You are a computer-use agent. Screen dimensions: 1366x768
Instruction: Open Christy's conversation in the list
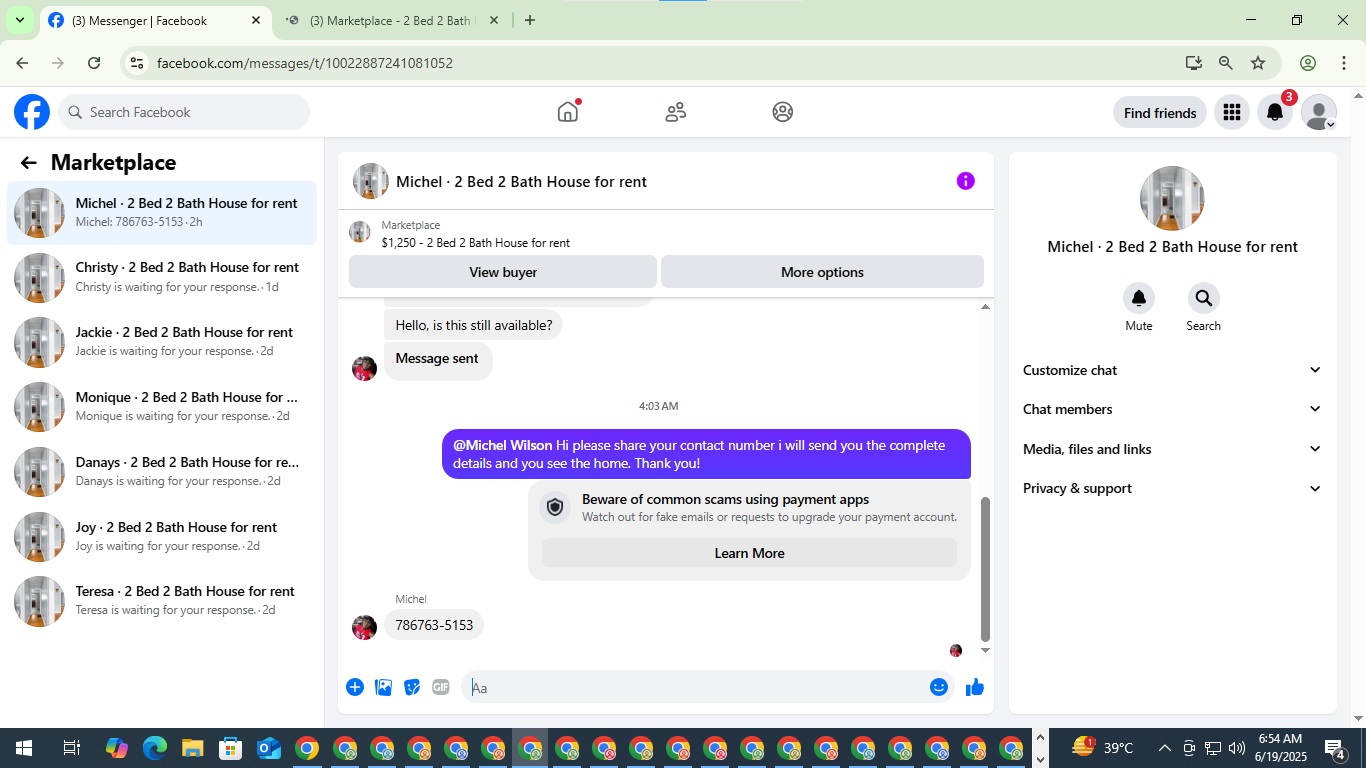click(x=162, y=277)
